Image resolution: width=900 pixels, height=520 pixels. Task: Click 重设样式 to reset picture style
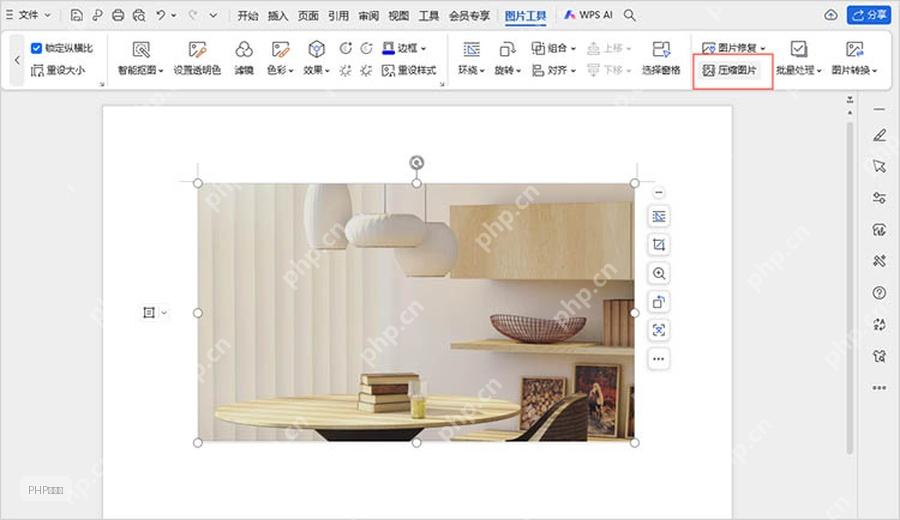tap(409, 71)
